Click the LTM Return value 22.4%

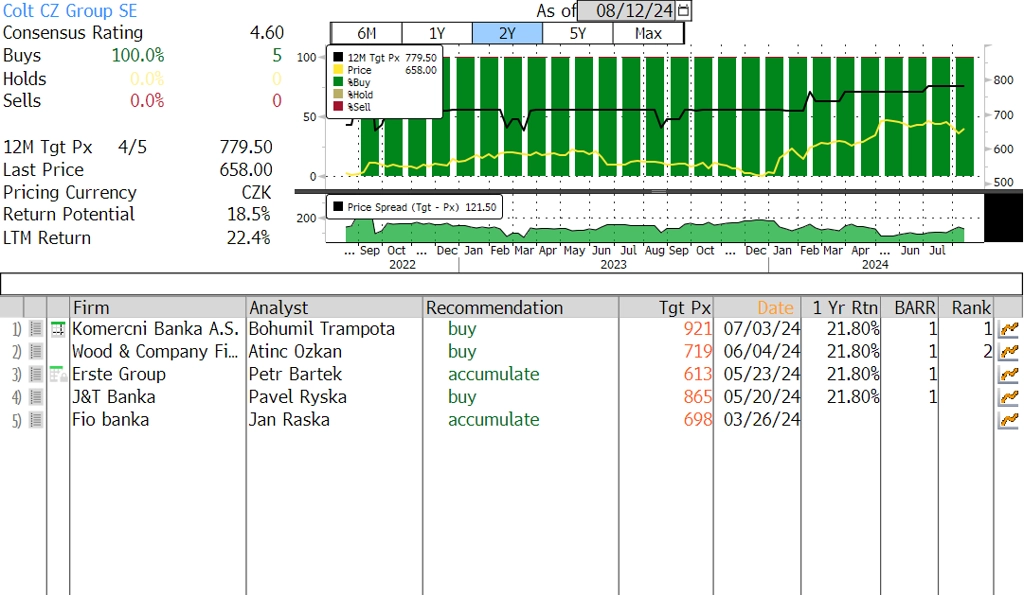pos(249,238)
